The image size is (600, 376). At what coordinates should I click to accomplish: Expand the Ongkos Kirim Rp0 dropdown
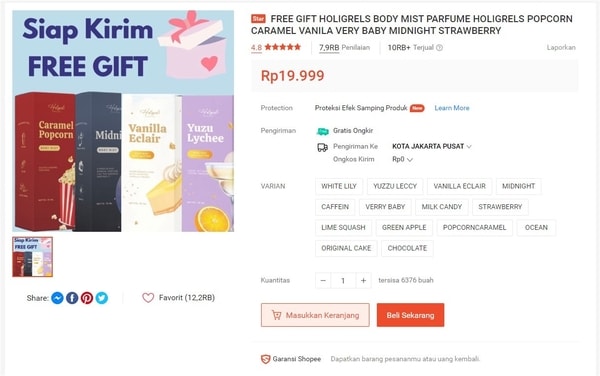pyautogui.click(x=402, y=159)
